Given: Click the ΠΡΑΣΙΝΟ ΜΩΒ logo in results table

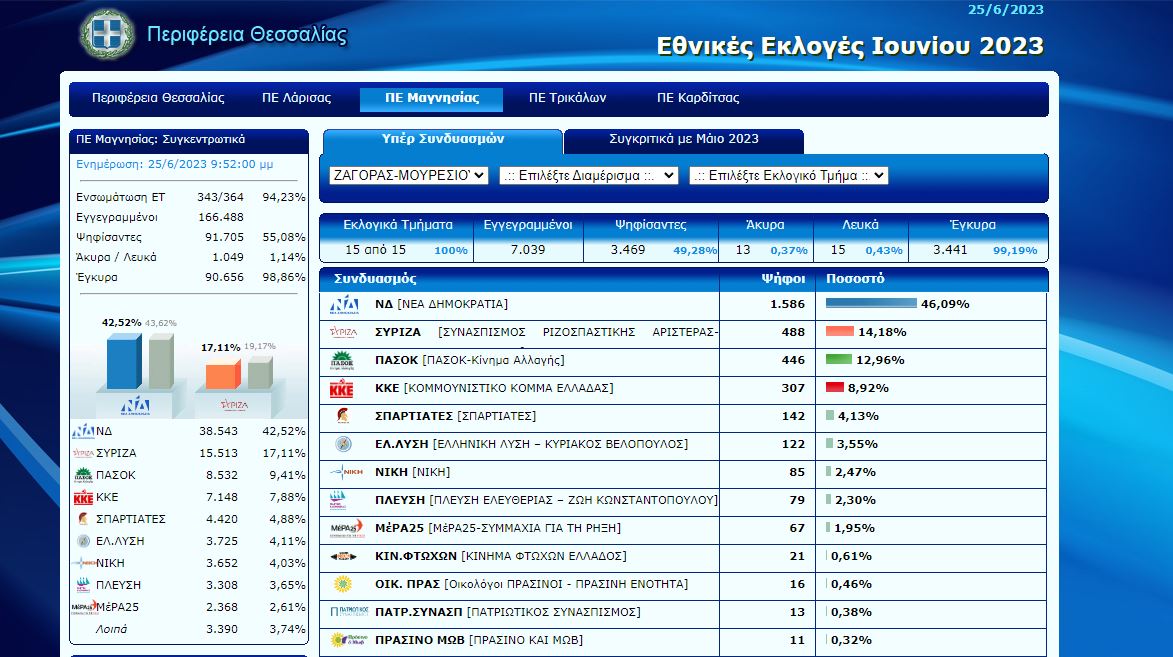Looking at the screenshot, I should coord(349,640).
